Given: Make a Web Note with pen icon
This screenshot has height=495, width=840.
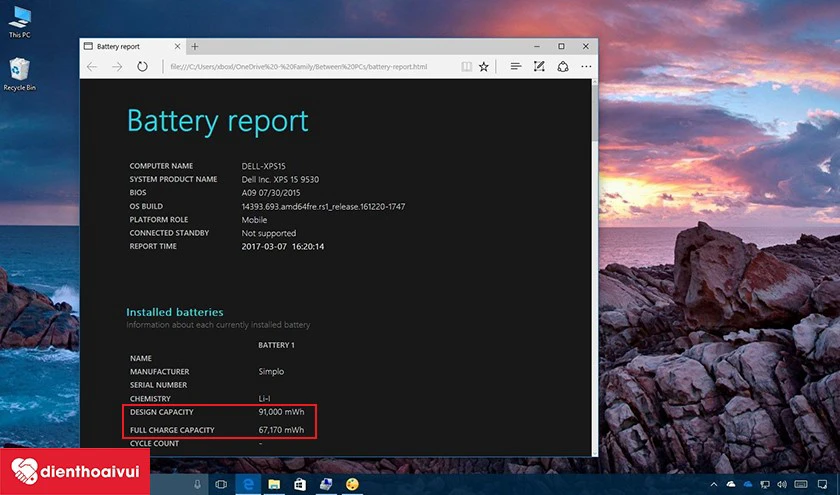Looking at the screenshot, I should [539, 66].
